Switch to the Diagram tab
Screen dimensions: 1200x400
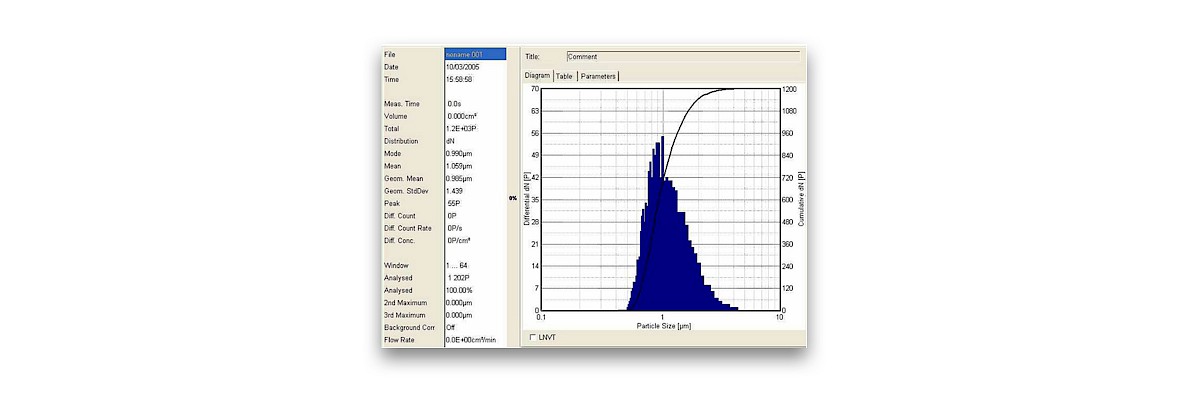538,76
